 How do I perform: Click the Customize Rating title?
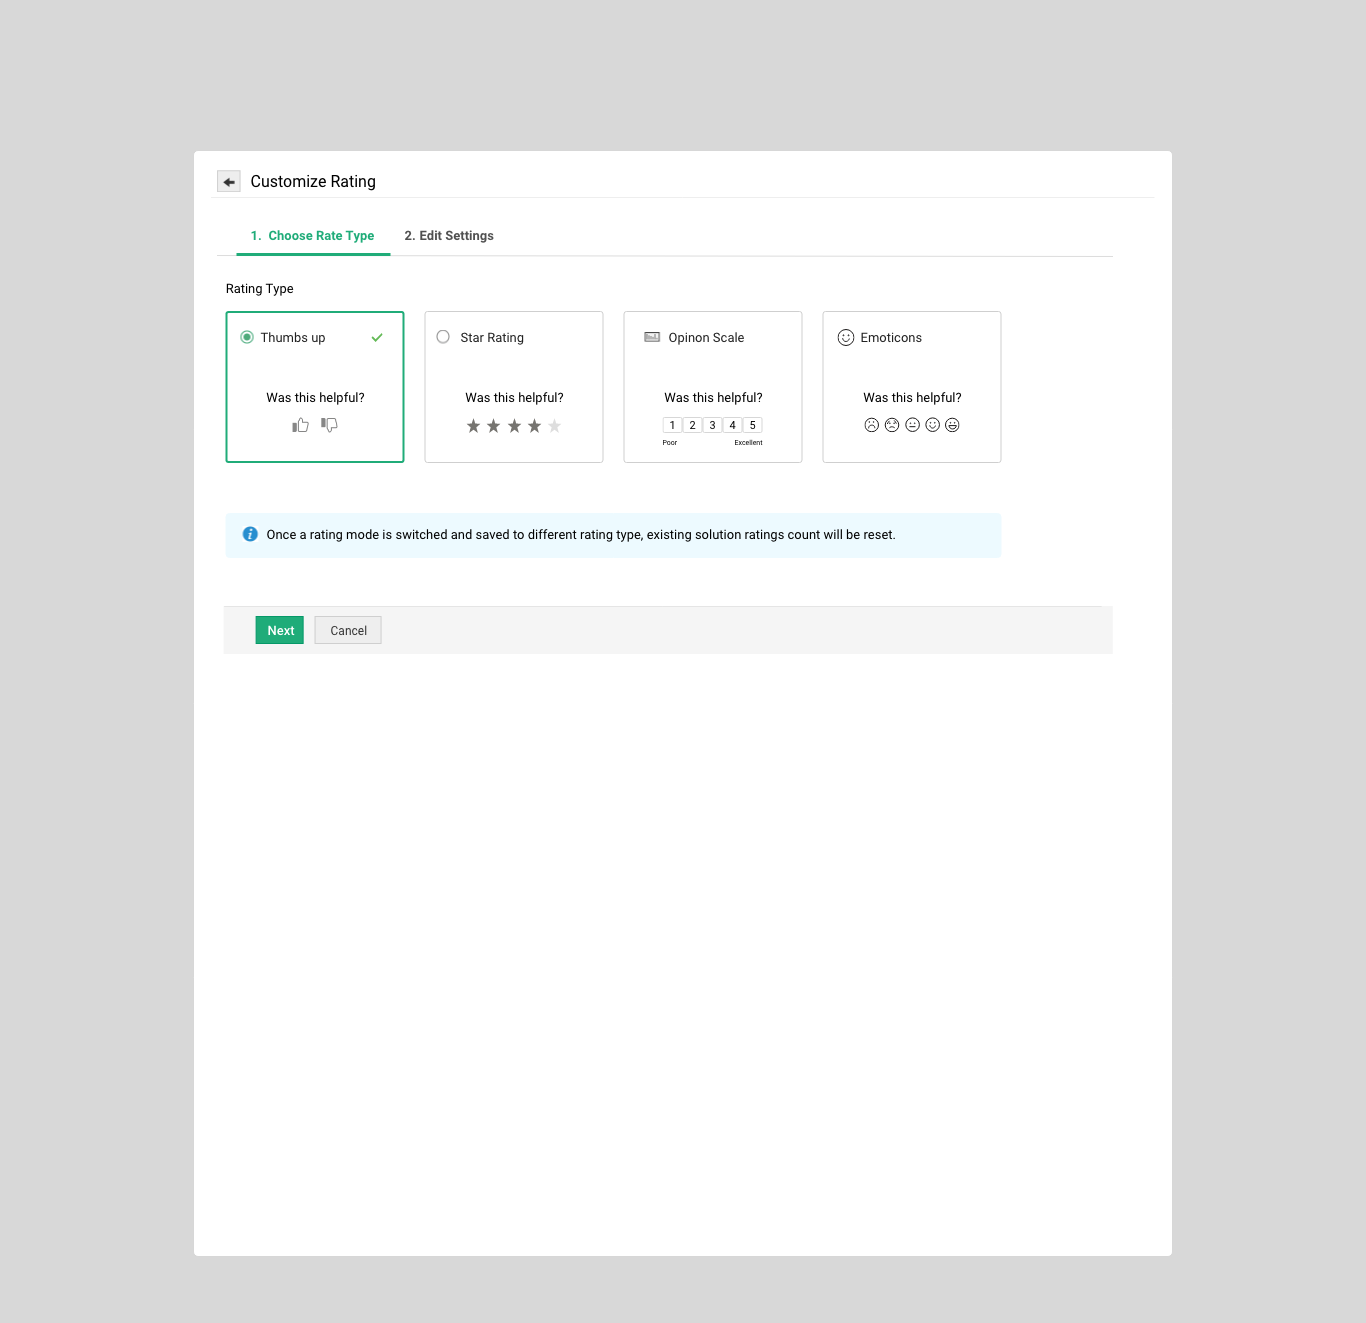[313, 182]
